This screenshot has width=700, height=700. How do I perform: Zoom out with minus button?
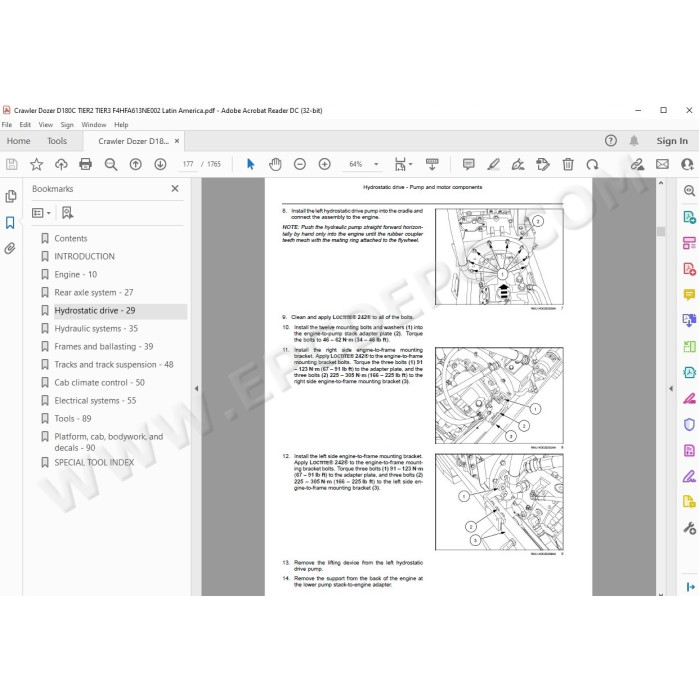[300, 164]
